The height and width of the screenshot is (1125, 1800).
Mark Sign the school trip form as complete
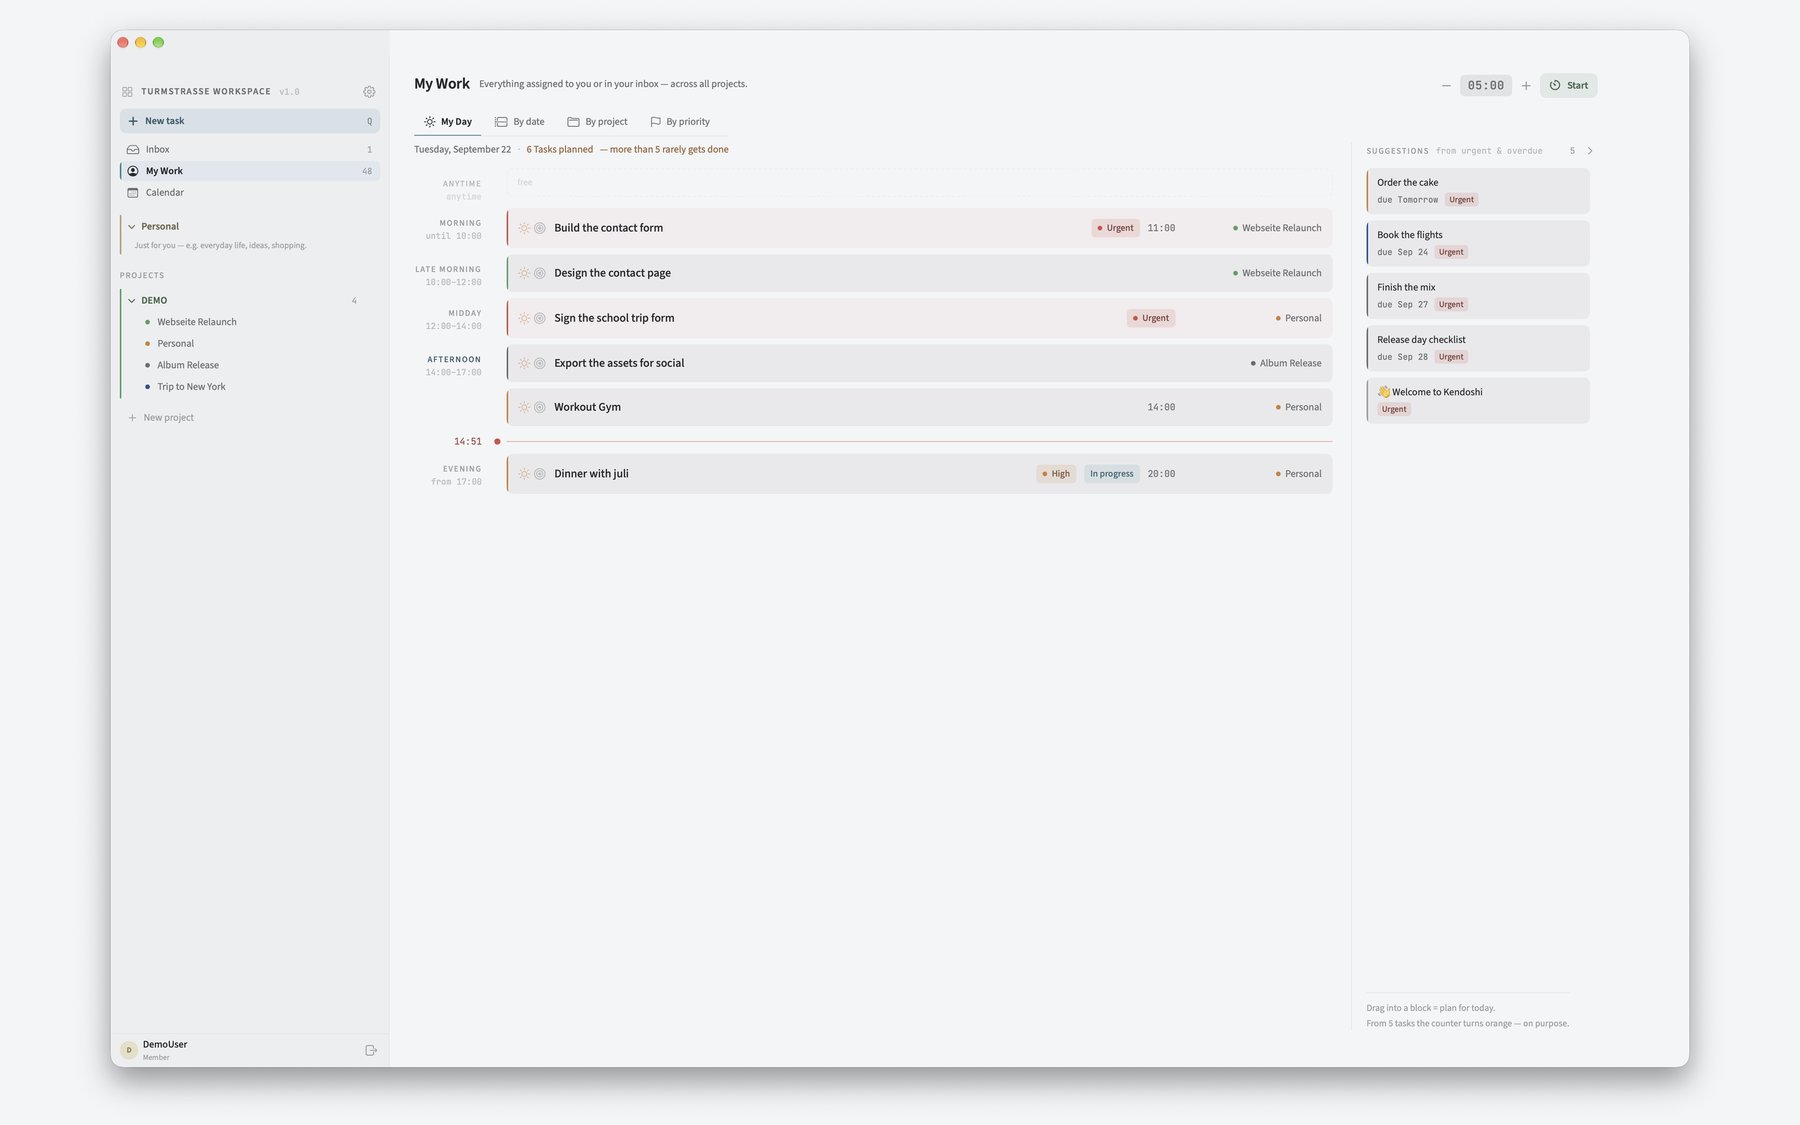pos(540,318)
